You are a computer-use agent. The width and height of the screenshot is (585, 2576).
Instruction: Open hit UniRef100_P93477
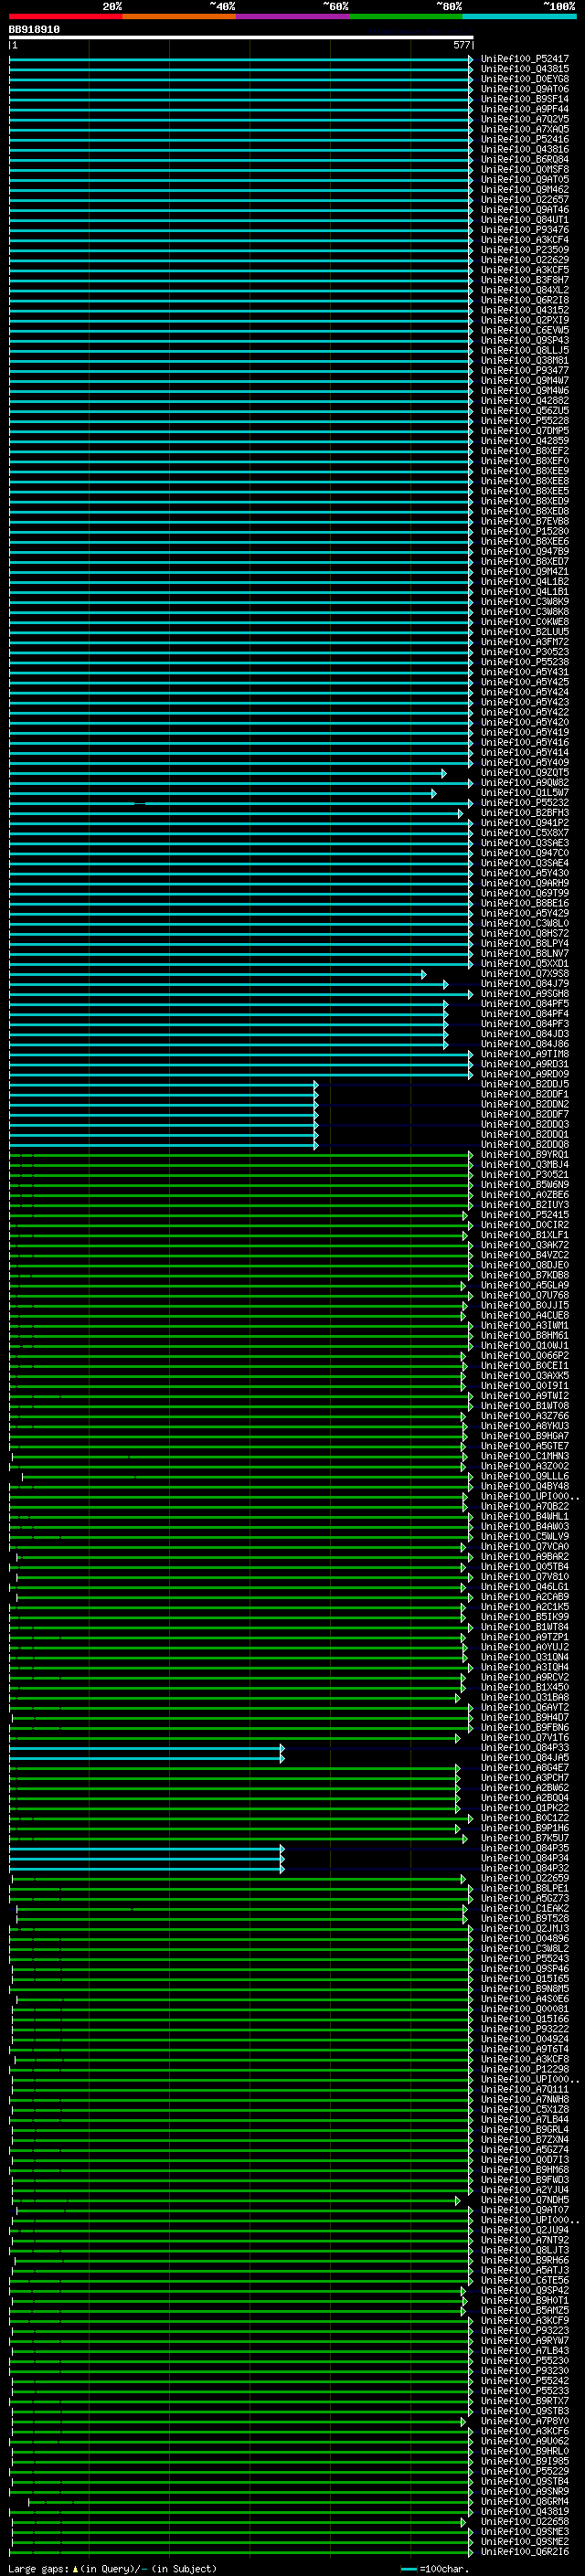pyautogui.click(x=524, y=370)
